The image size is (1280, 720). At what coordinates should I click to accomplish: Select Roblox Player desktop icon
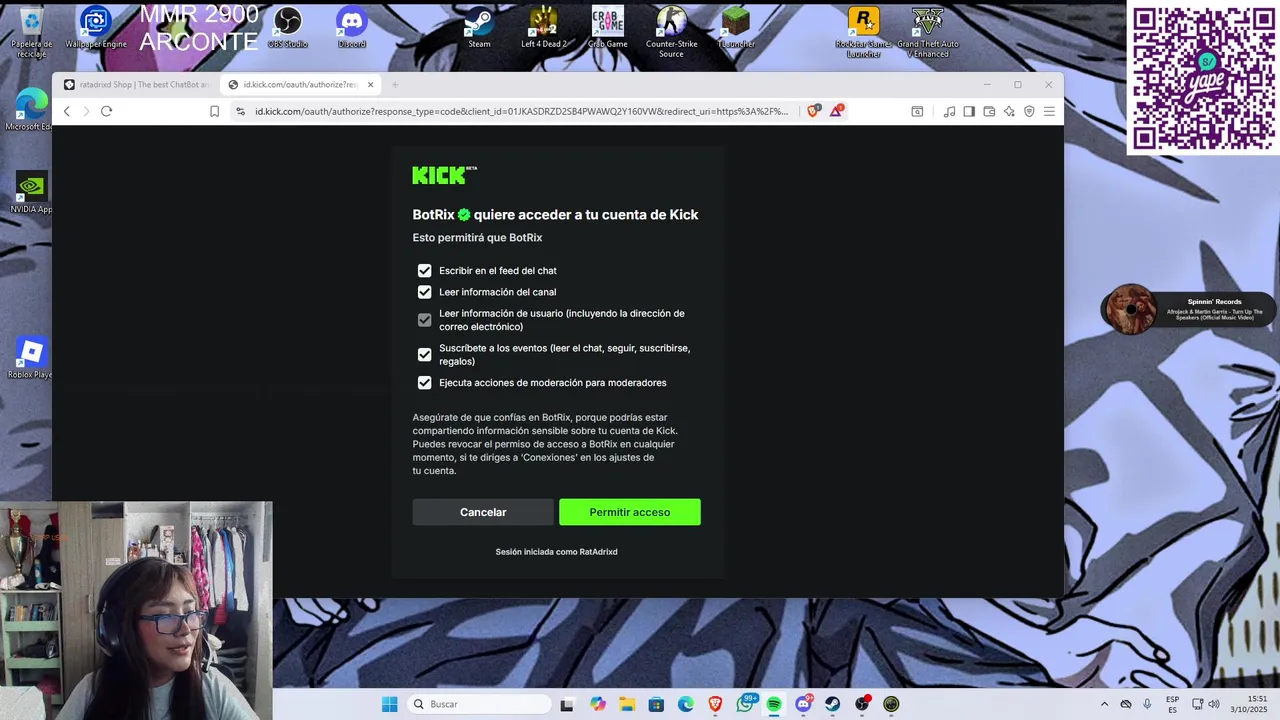click(x=30, y=358)
